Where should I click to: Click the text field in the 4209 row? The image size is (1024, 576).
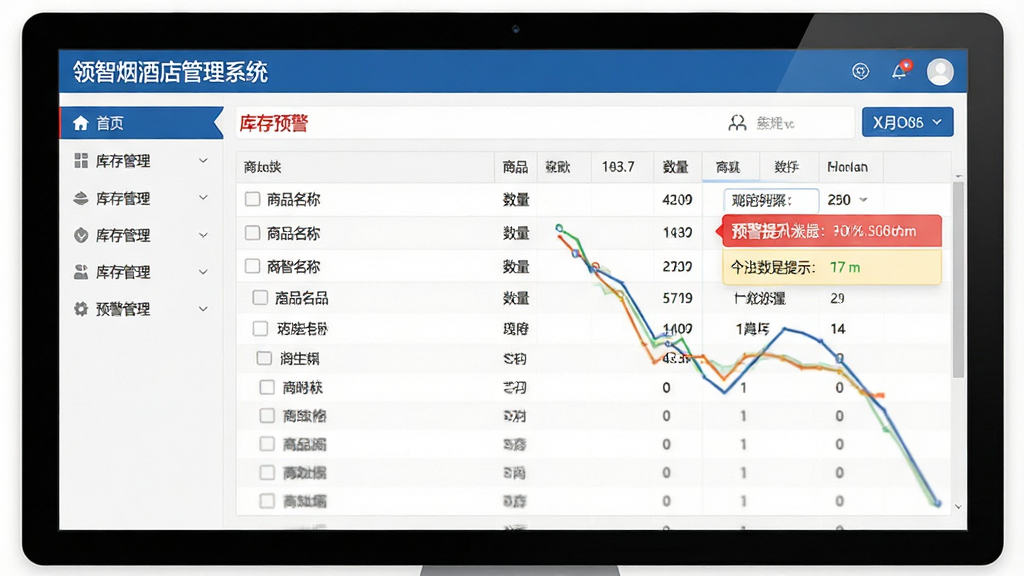[771, 200]
